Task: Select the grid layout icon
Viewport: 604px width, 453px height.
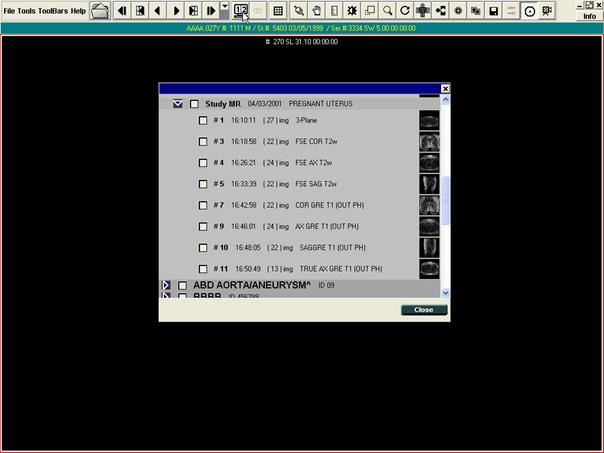Action: click(278, 10)
